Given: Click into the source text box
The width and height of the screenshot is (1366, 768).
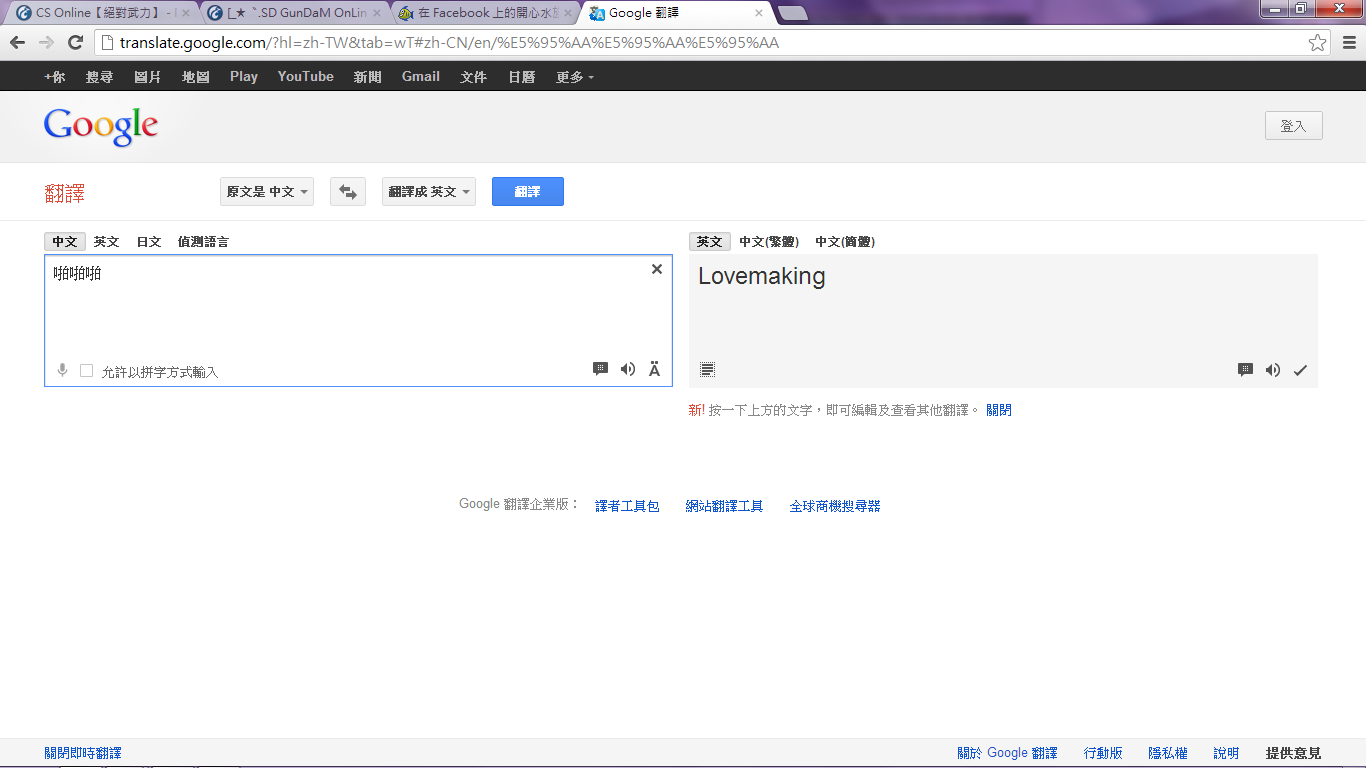Looking at the screenshot, I should click(358, 320).
